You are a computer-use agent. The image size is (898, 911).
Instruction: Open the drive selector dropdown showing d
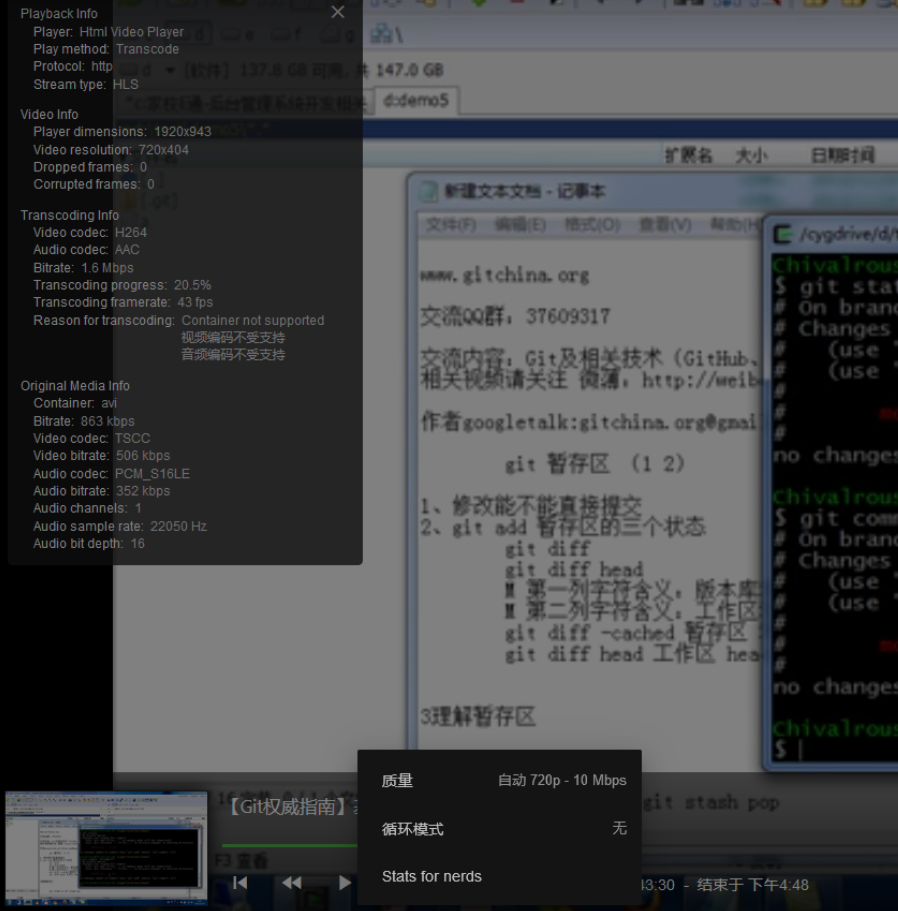coord(170,69)
